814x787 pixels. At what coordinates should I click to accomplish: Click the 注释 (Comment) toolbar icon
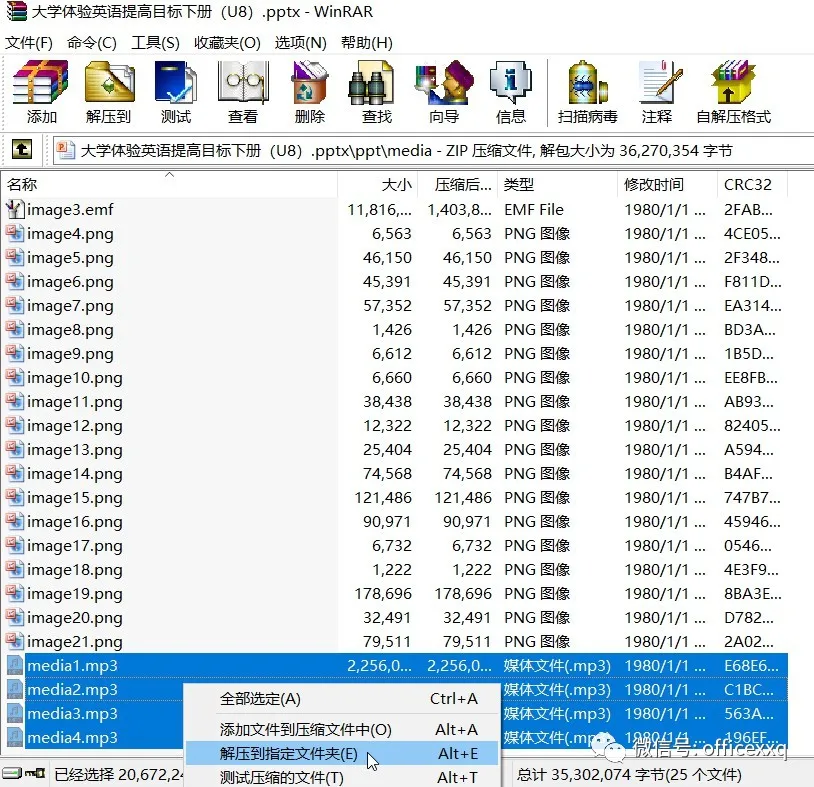660,83
